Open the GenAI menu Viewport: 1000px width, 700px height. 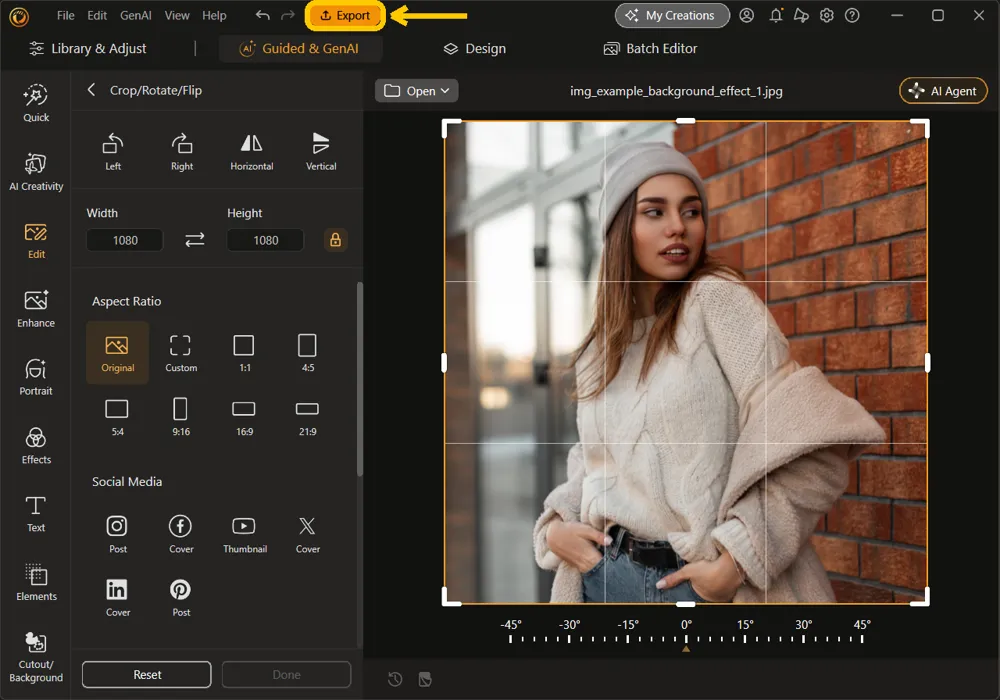point(136,15)
